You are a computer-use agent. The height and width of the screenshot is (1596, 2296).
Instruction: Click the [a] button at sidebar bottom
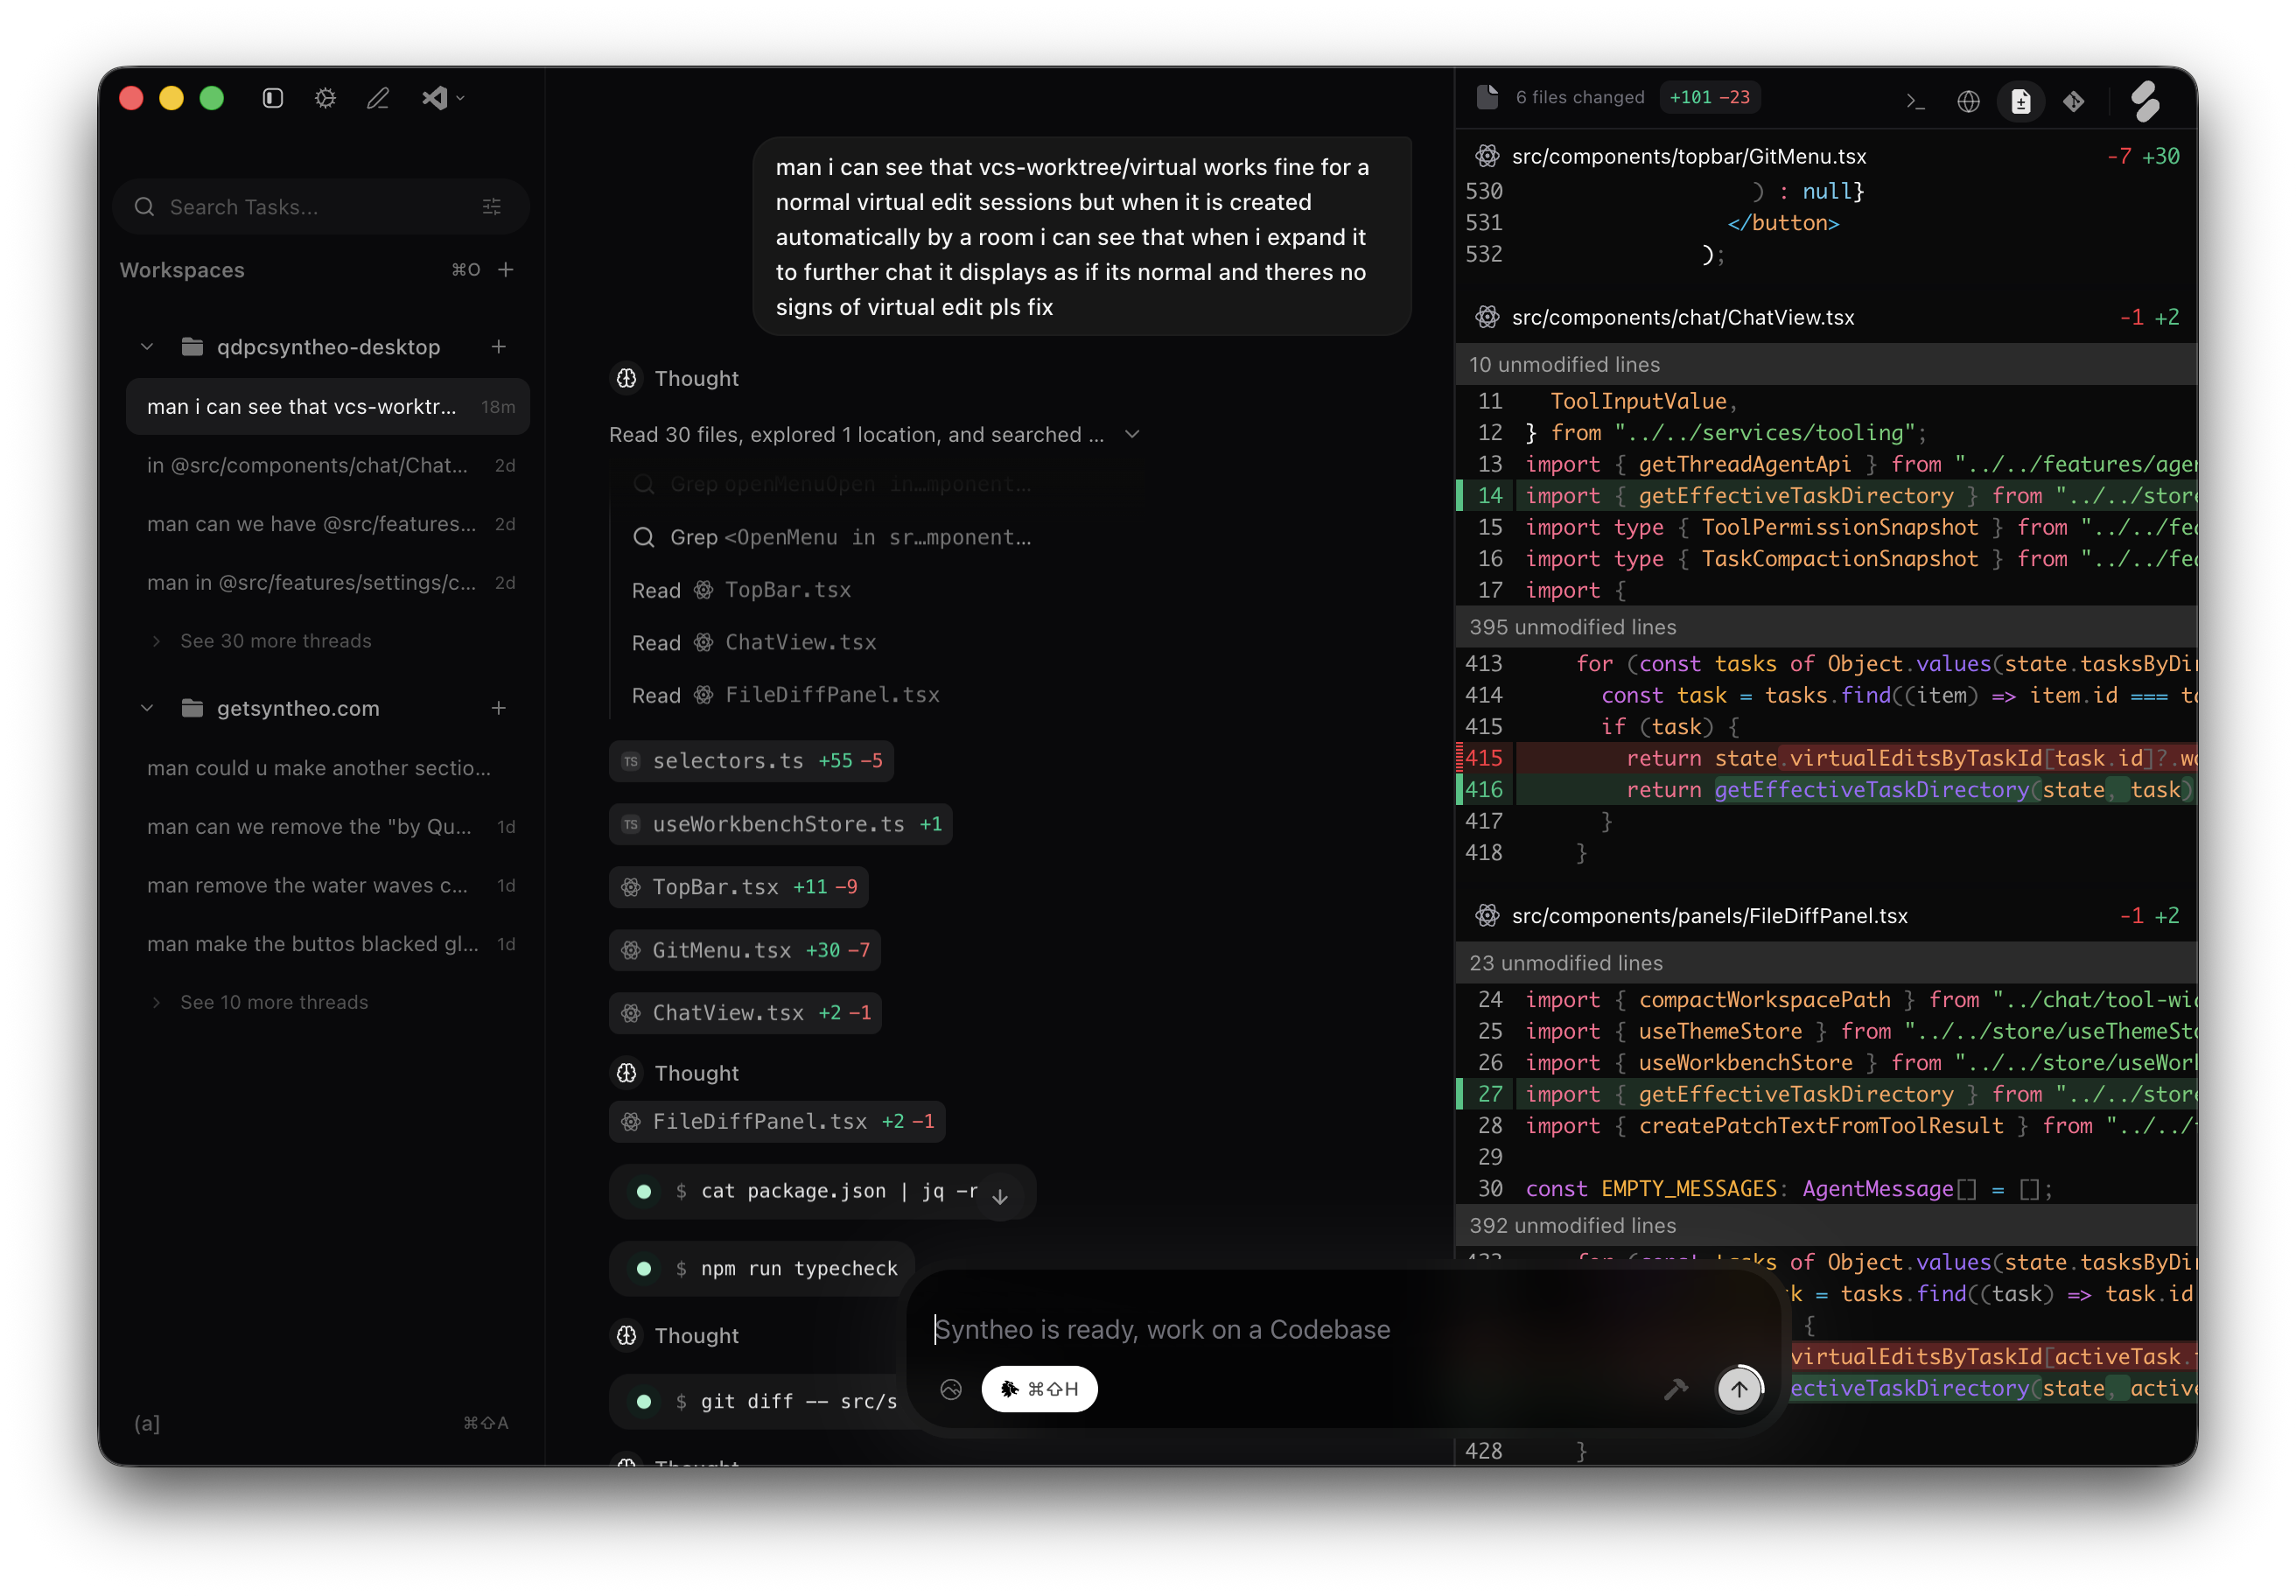click(147, 1423)
